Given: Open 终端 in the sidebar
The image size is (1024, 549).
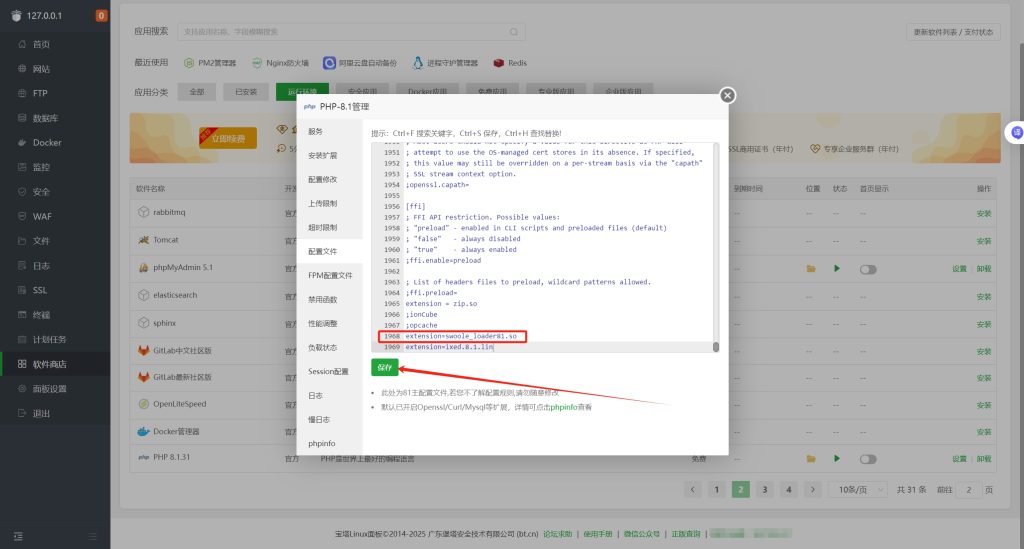Looking at the screenshot, I should tap(41, 315).
